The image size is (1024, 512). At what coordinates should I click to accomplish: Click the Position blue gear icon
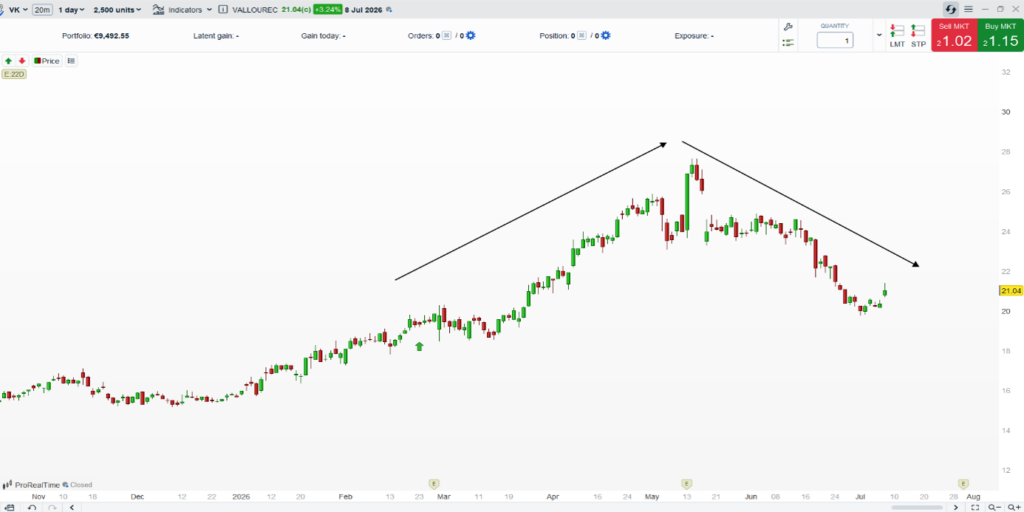click(x=605, y=36)
